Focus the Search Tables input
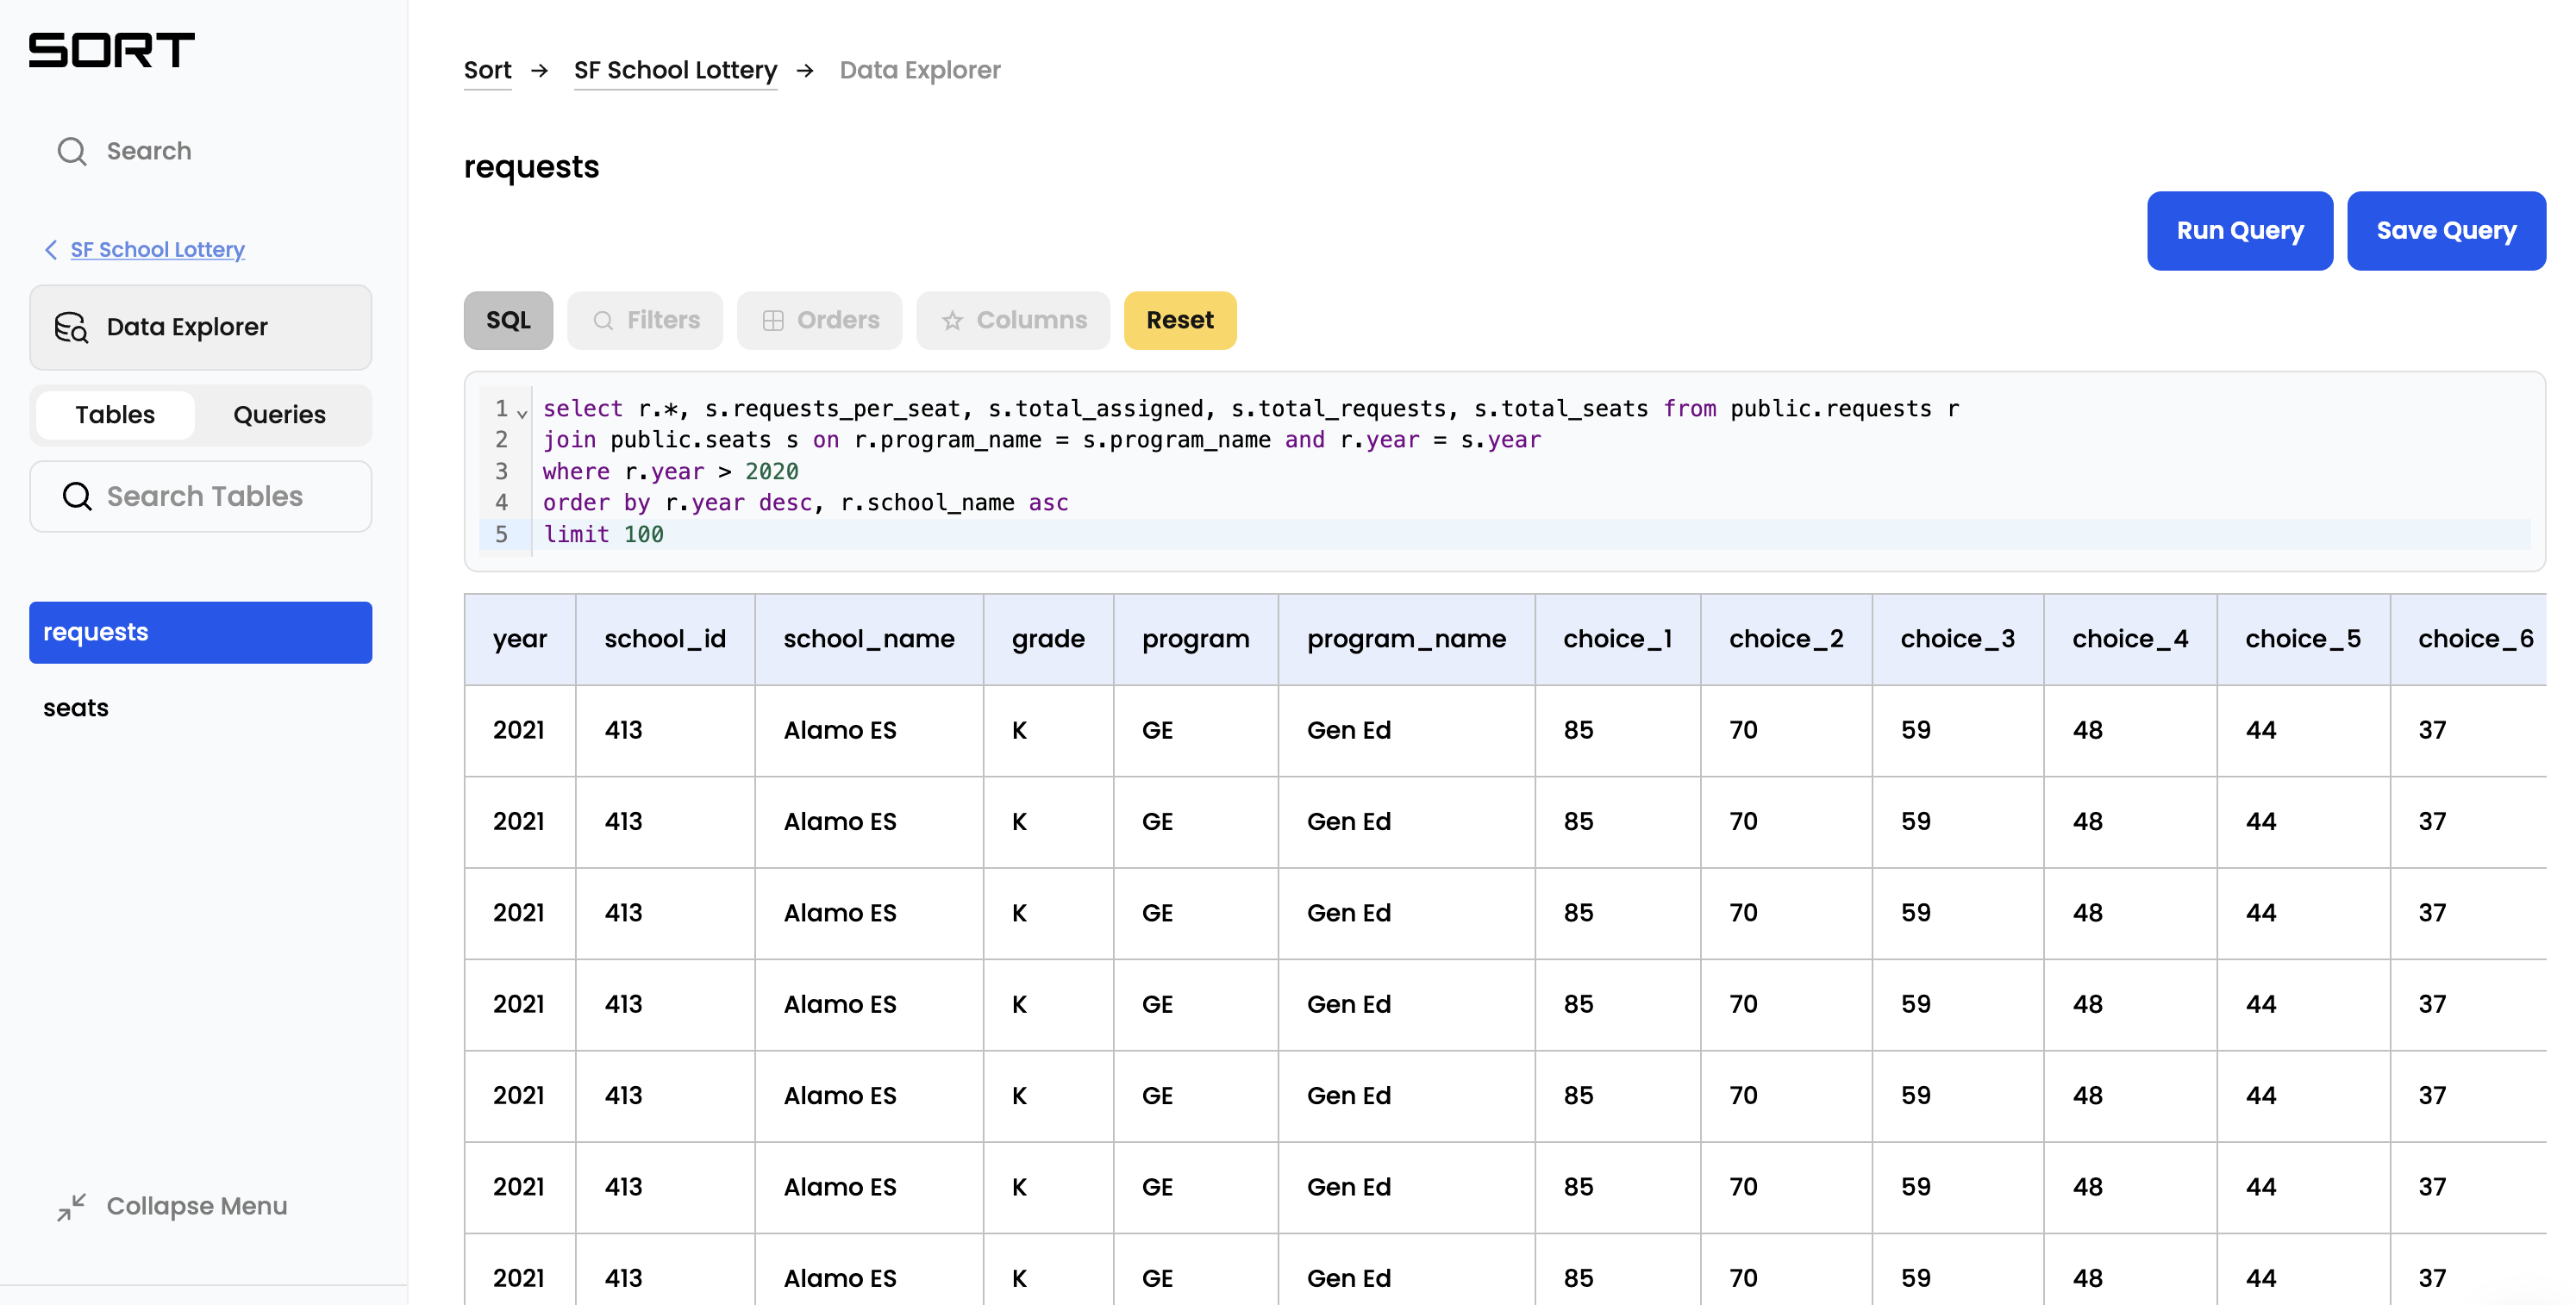2576x1305 pixels. pyautogui.click(x=201, y=496)
